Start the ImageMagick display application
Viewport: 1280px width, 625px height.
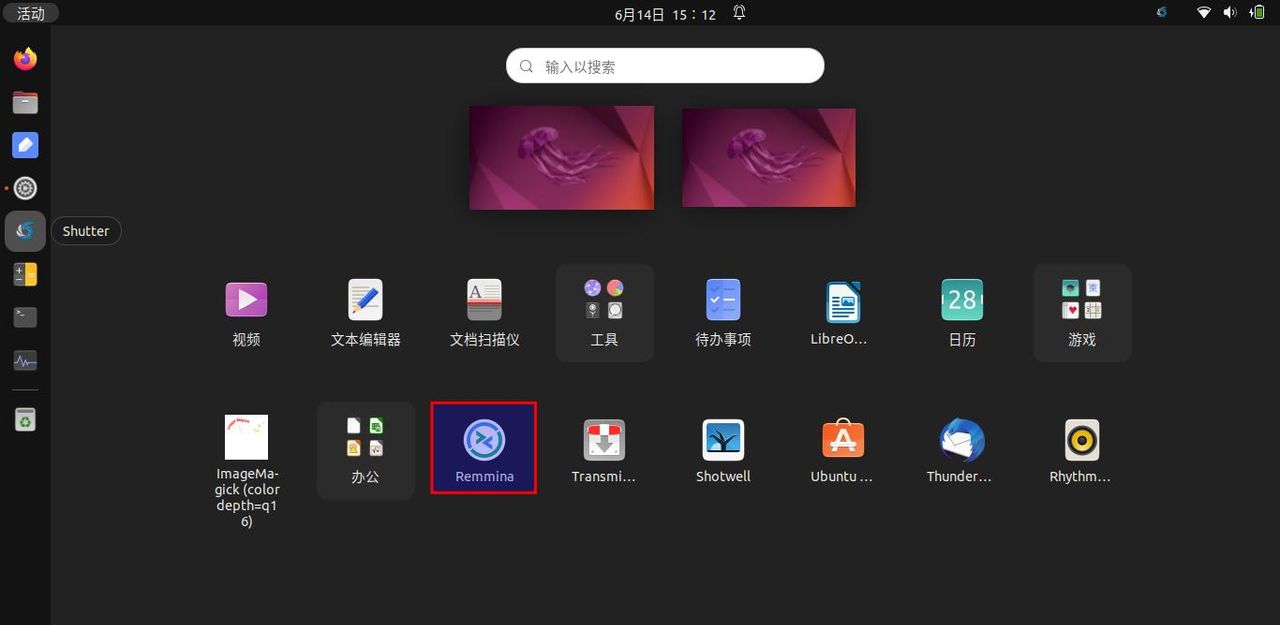(x=246, y=438)
